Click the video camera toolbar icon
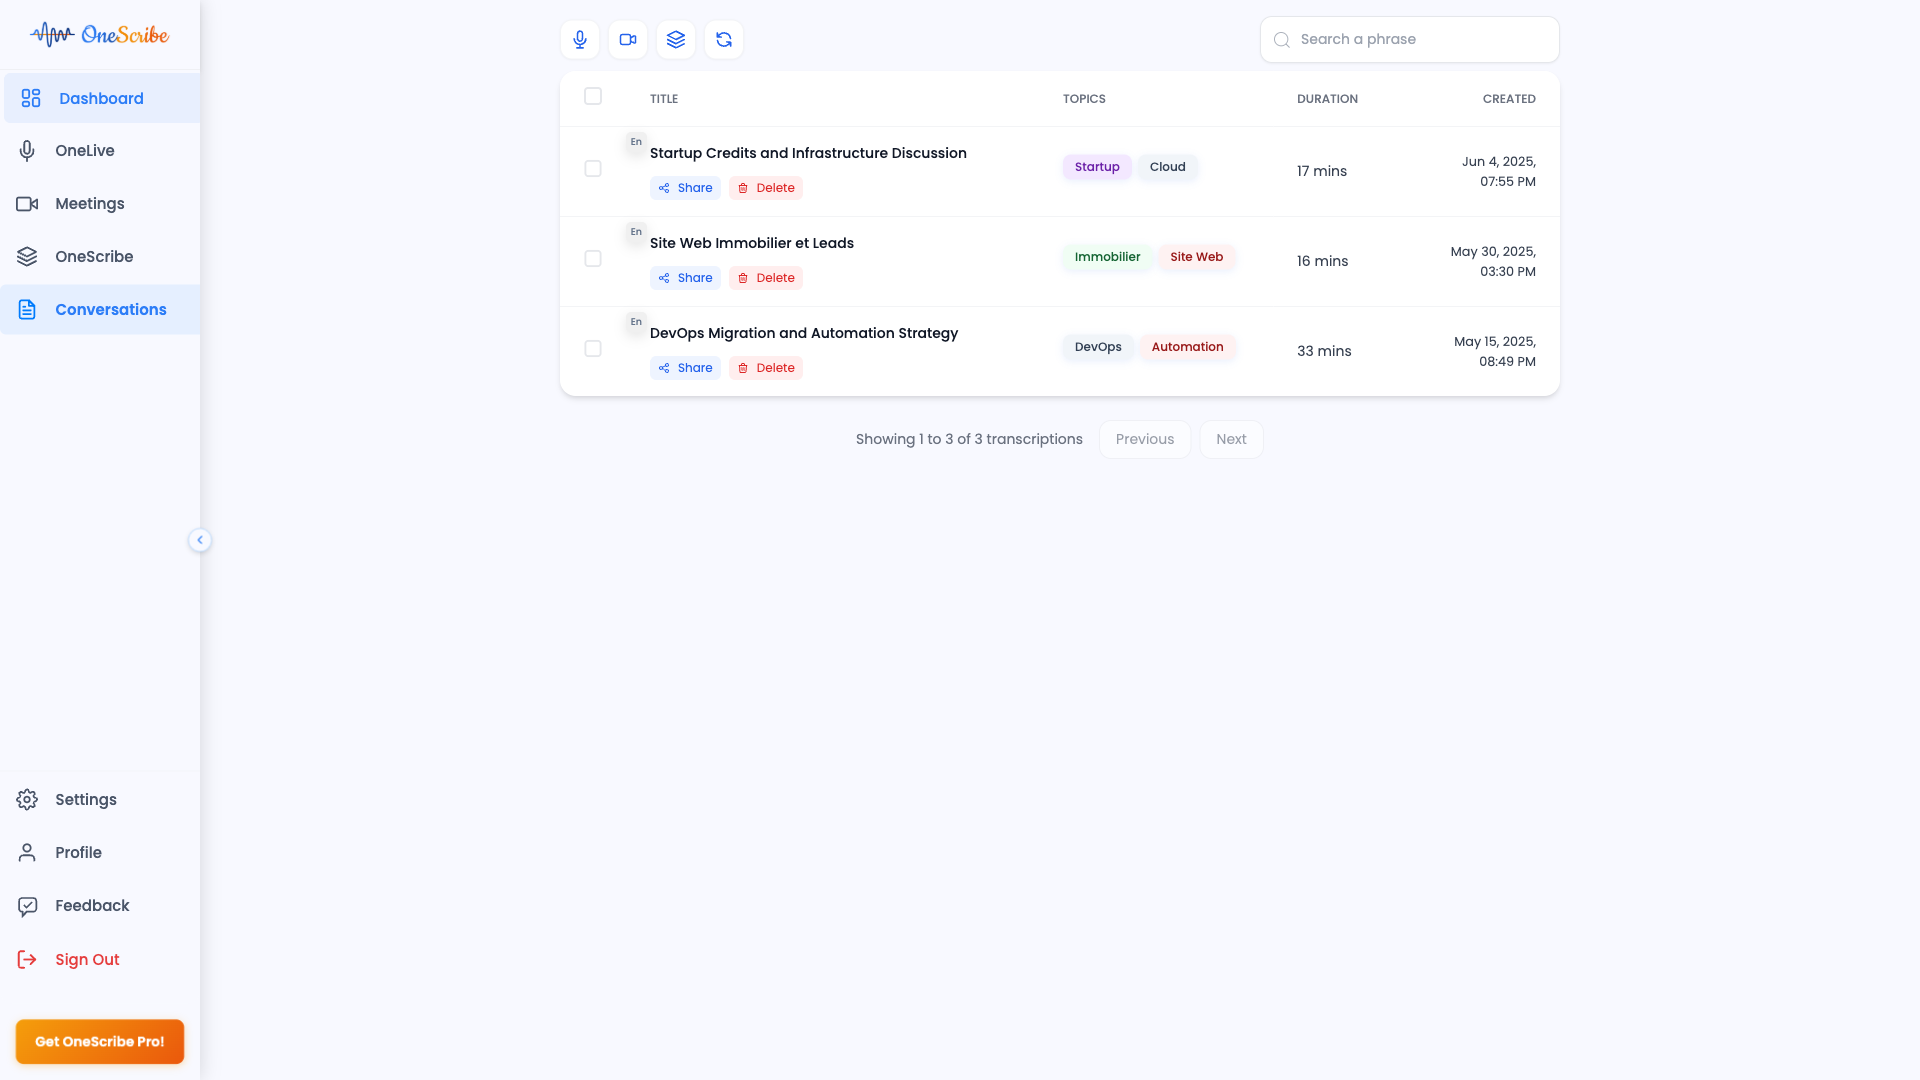Image resolution: width=1920 pixels, height=1080 pixels. coord(628,40)
